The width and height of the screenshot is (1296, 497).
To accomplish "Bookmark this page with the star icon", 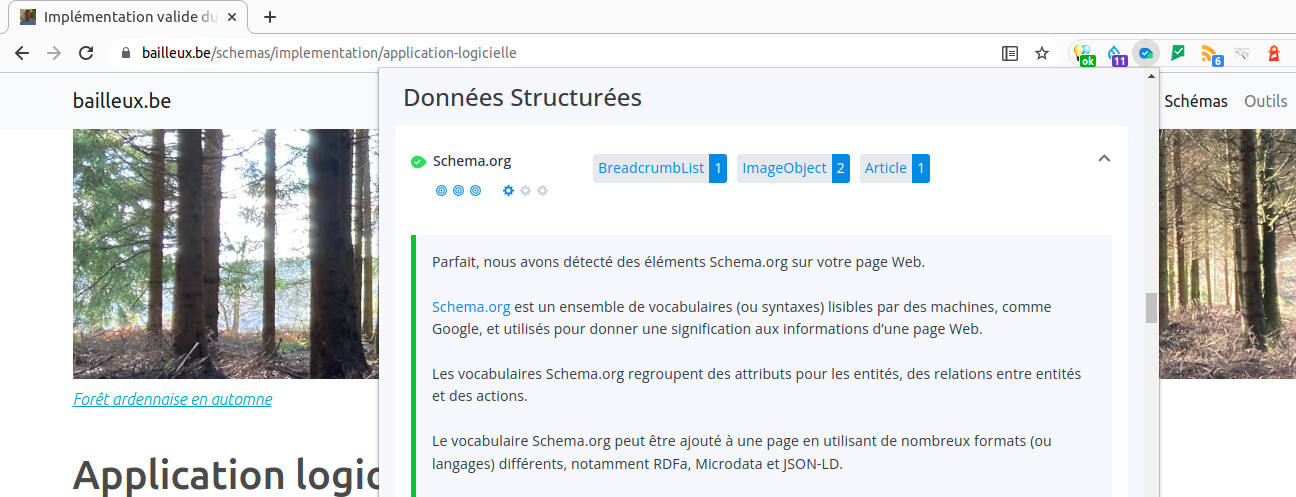I will [x=1042, y=53].
